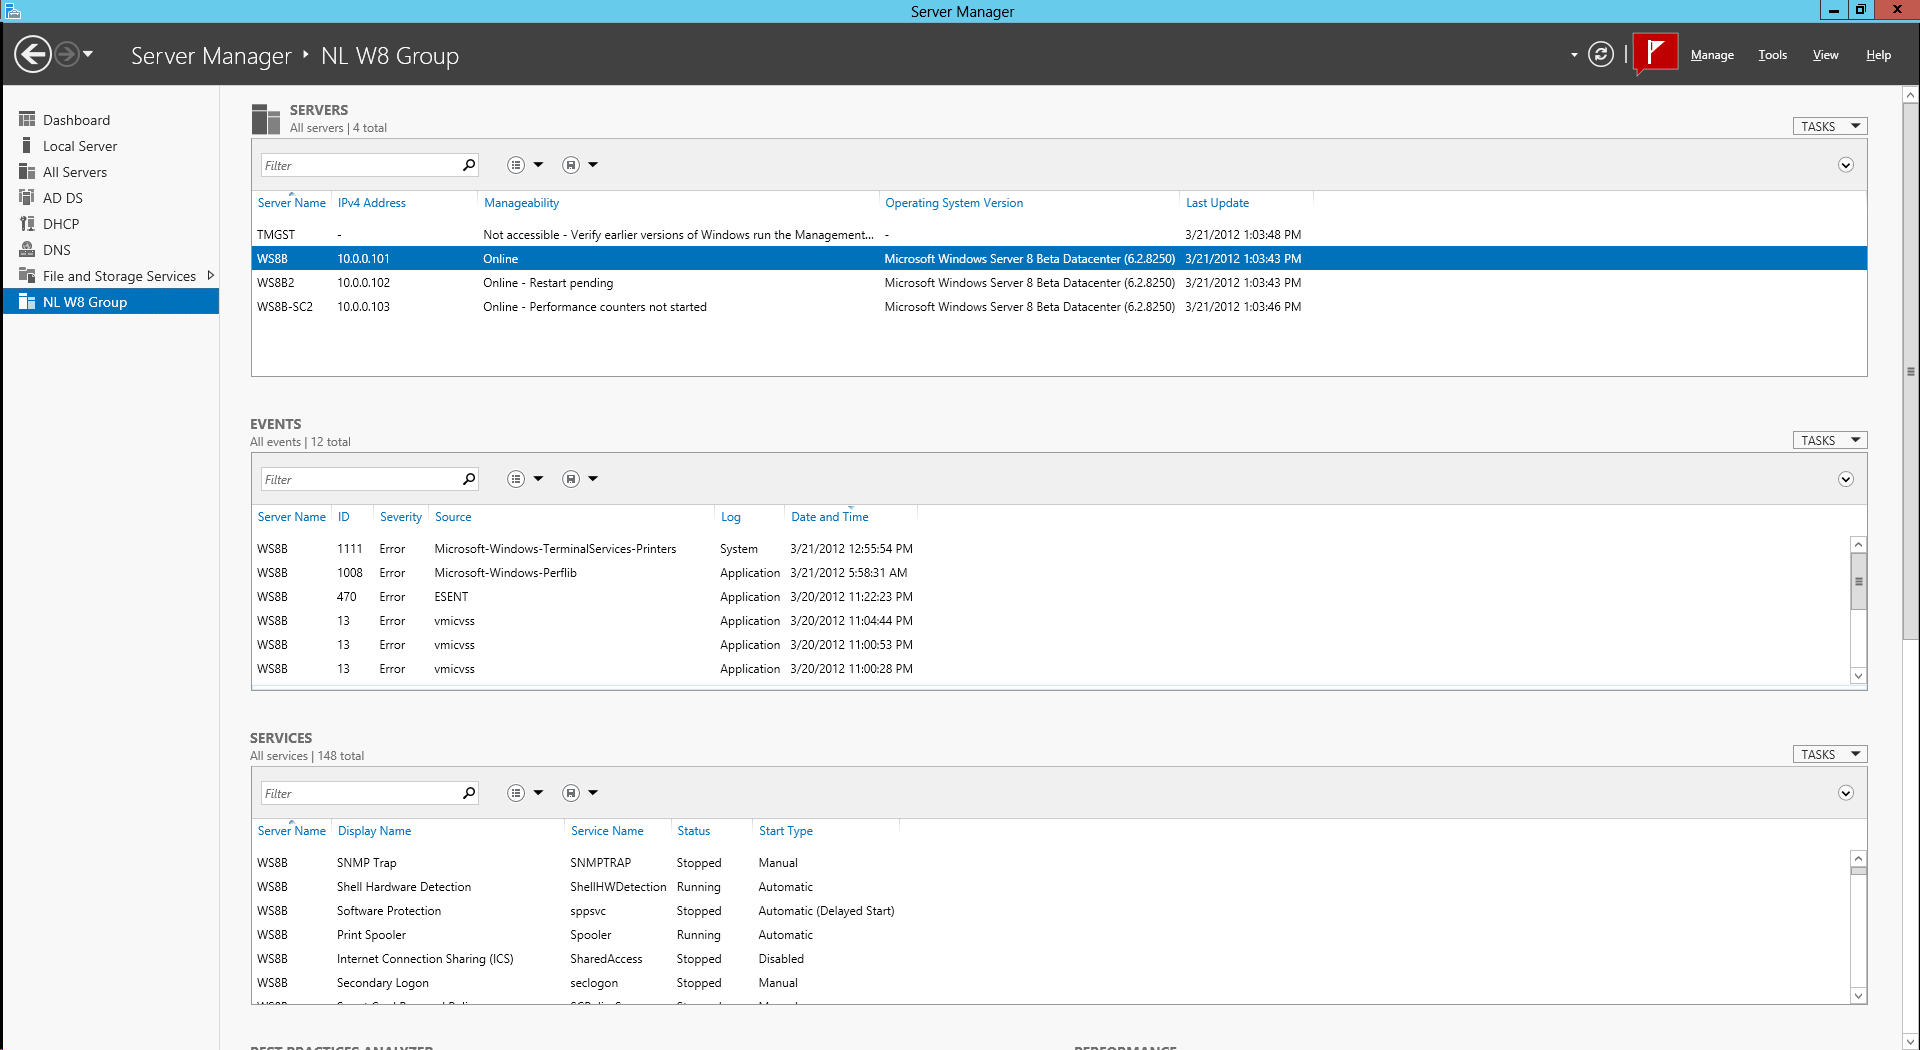The width and height of the screenshot is (1920, 1050).
Task: Select the Print Spooler service row
Action: click(x=1050, y=935)
